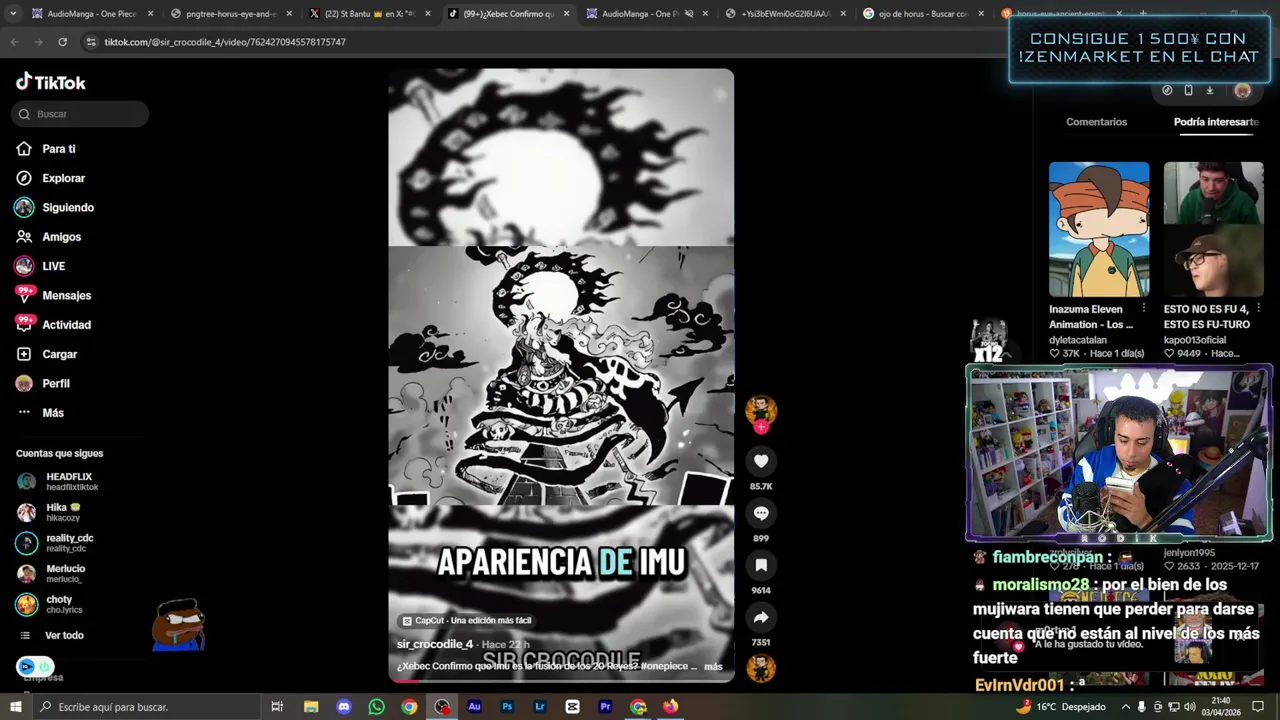Image resolution: width=1280 pixels, height=720 pixels.
Task: Expand the caption with más
Action: (x=713, y=666)
